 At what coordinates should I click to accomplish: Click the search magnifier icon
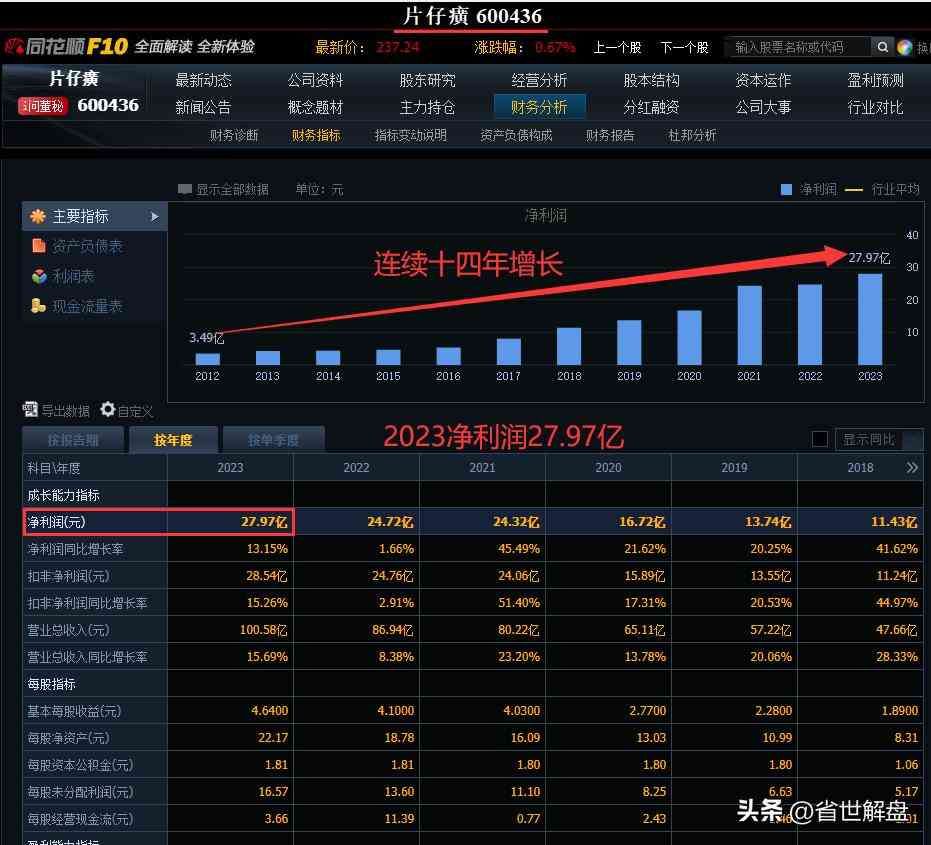click(882, 47)
